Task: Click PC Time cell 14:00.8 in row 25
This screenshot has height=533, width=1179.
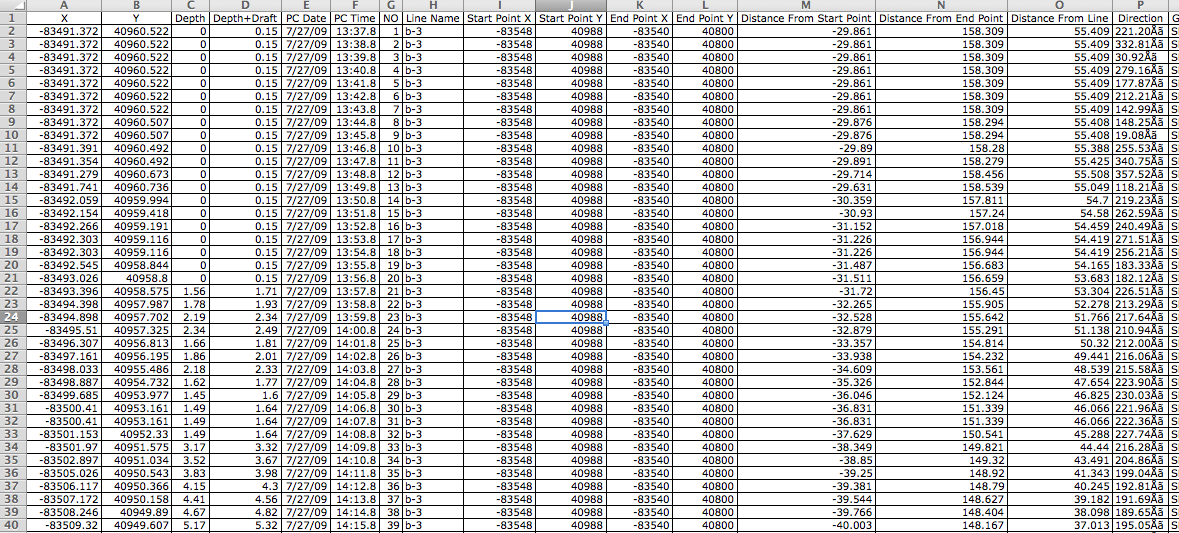Action: click(355, 330)
